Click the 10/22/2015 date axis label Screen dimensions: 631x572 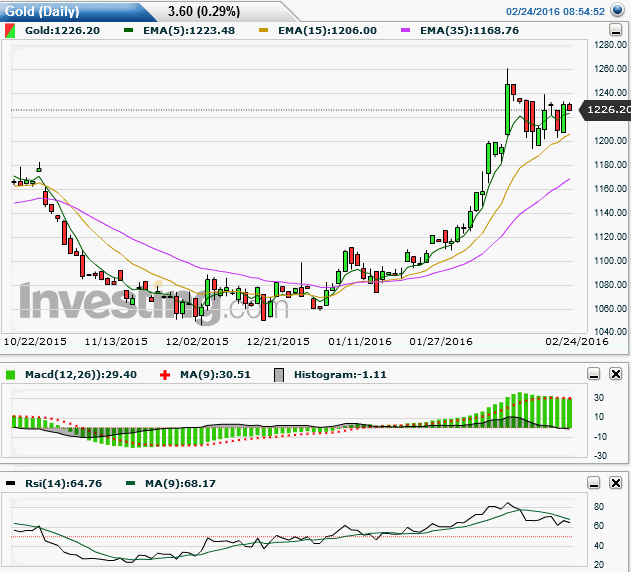tap(35, 342)
